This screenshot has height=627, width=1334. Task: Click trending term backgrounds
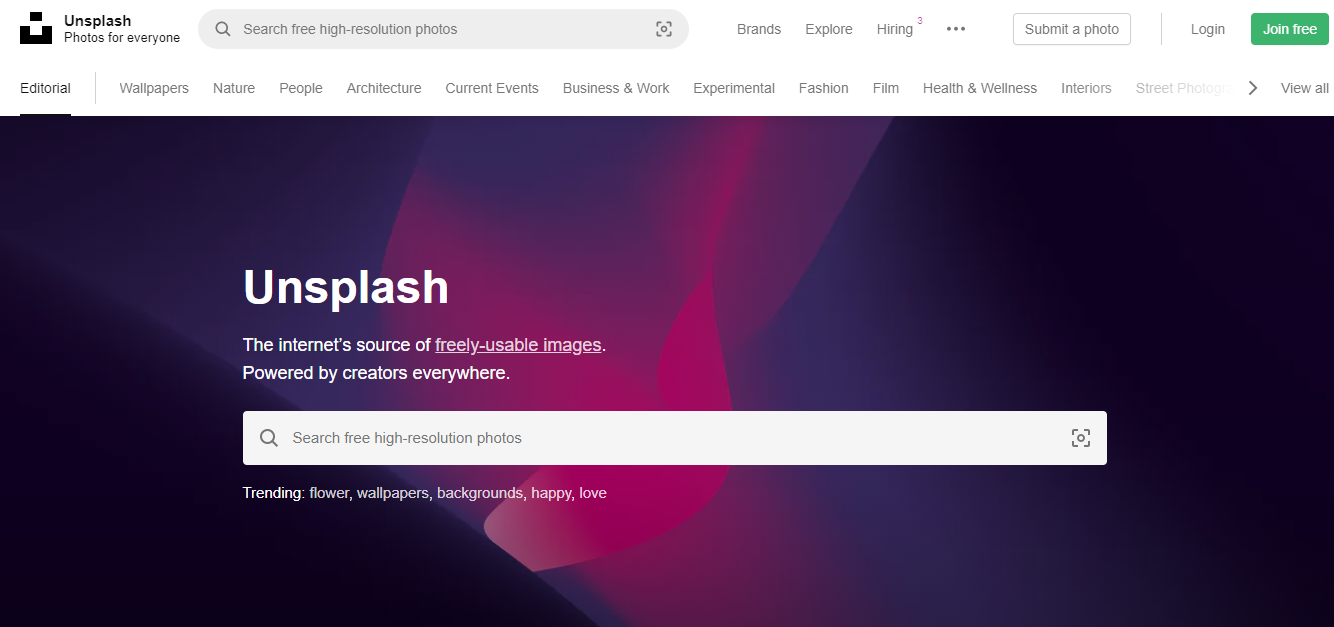[x=479, y=493]
